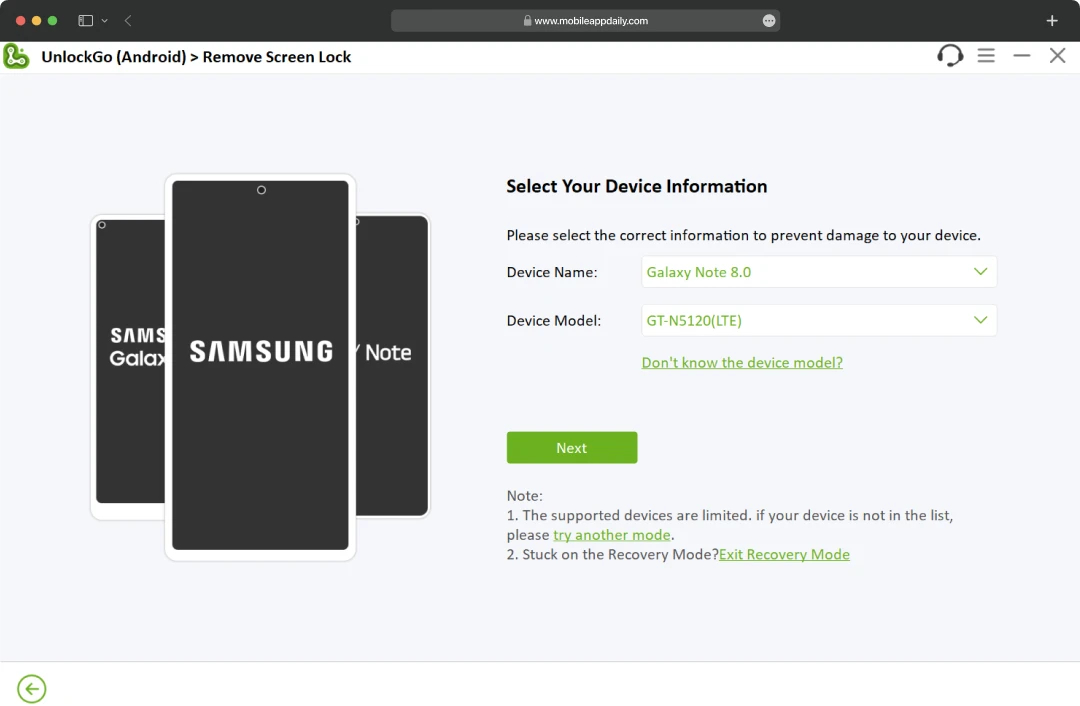This screenshot has height=706, width=1080.
Task: Click the UnlockGo (Android) breadcrumb
Action: pyautogui.click(x=114, y=57)
